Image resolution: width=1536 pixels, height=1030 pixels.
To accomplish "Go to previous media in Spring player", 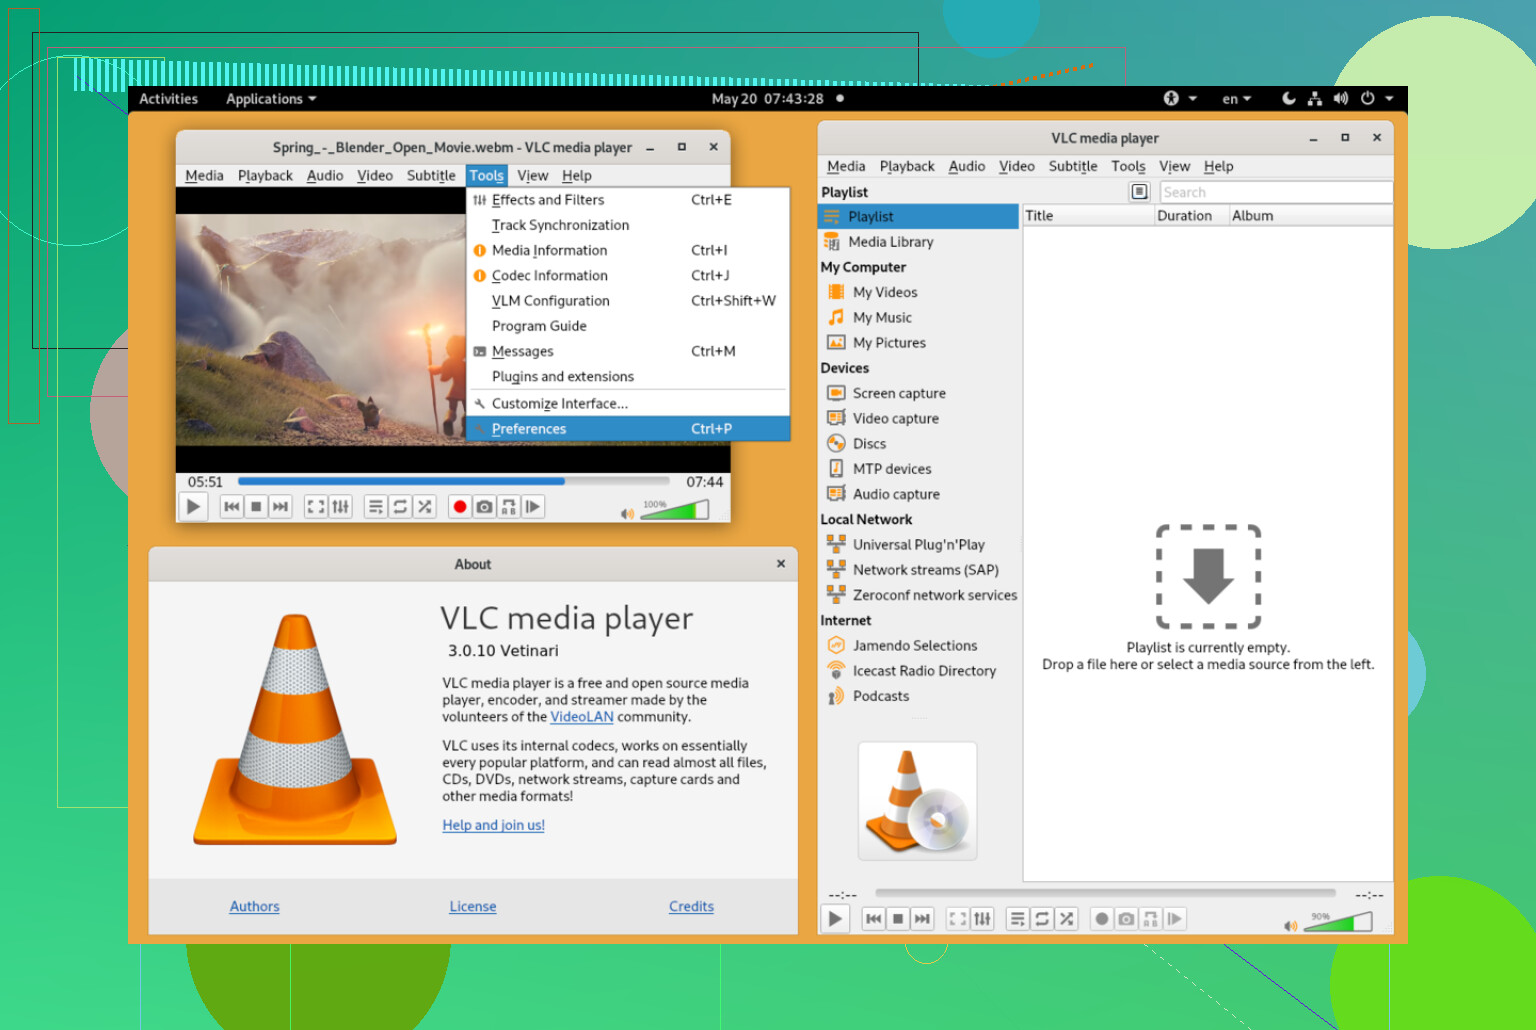I will coord(232,507).
